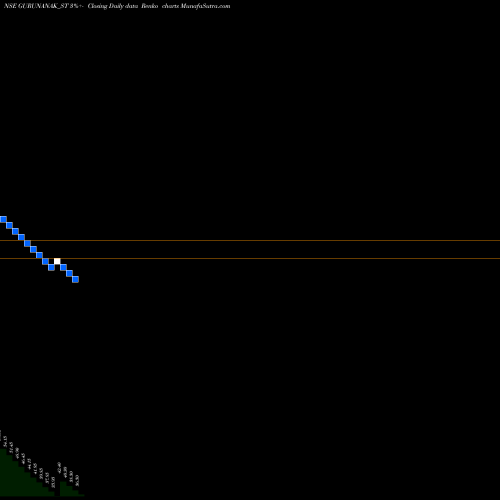The width and height of the screenshot is (500, 500).
Task: Click the white Renko brick
Action: 57,261
